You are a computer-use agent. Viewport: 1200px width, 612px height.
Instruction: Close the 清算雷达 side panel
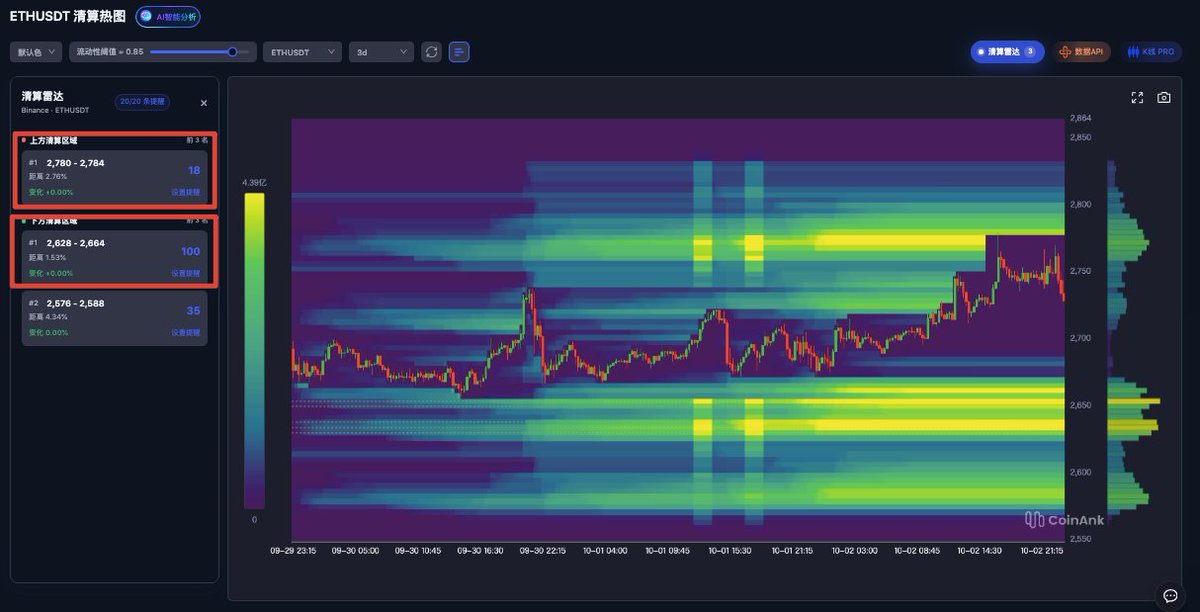pyautogui.click(x=204, y=103)
